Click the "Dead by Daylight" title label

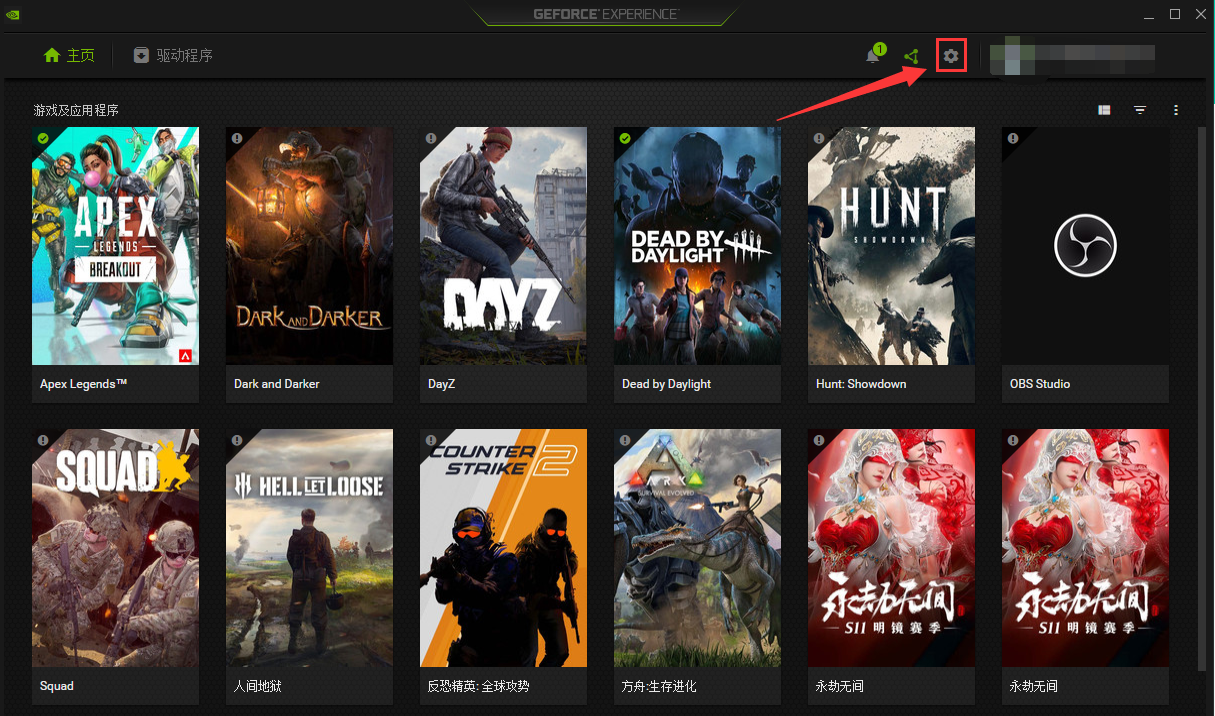(666, 384)
